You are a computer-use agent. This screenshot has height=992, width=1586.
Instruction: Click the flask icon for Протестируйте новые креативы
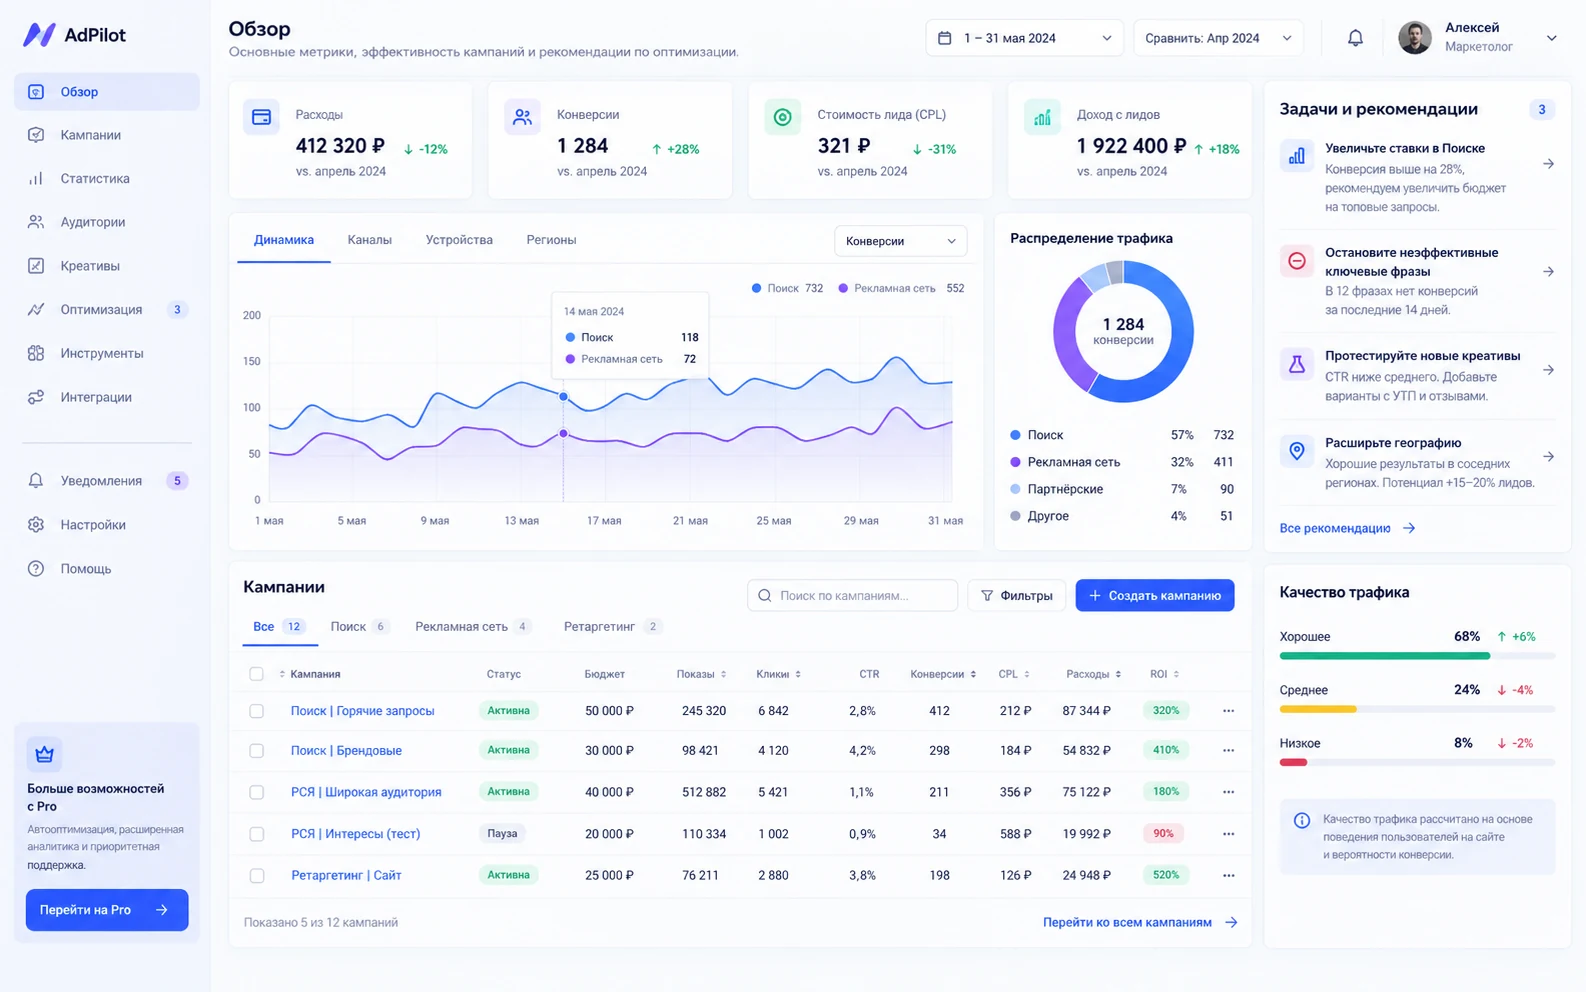1297,364
